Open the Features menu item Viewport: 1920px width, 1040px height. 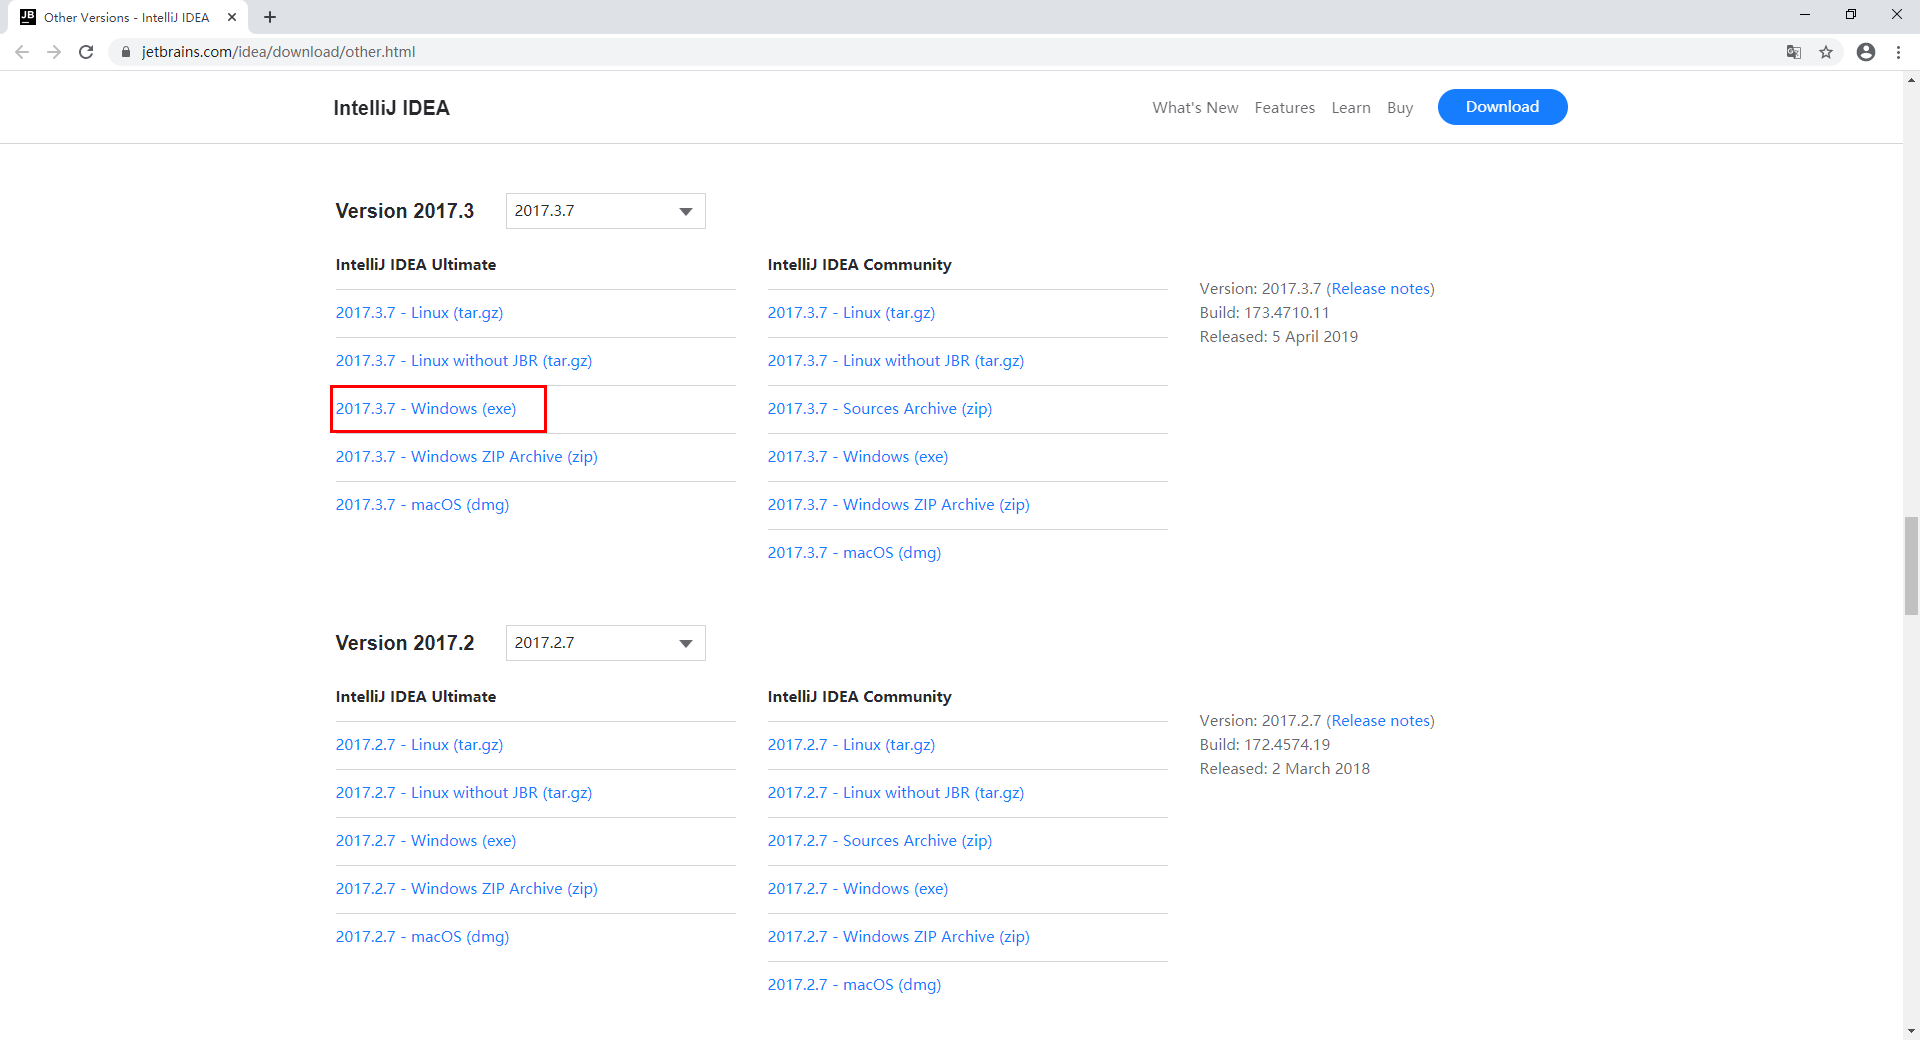tap(1285, 108)
